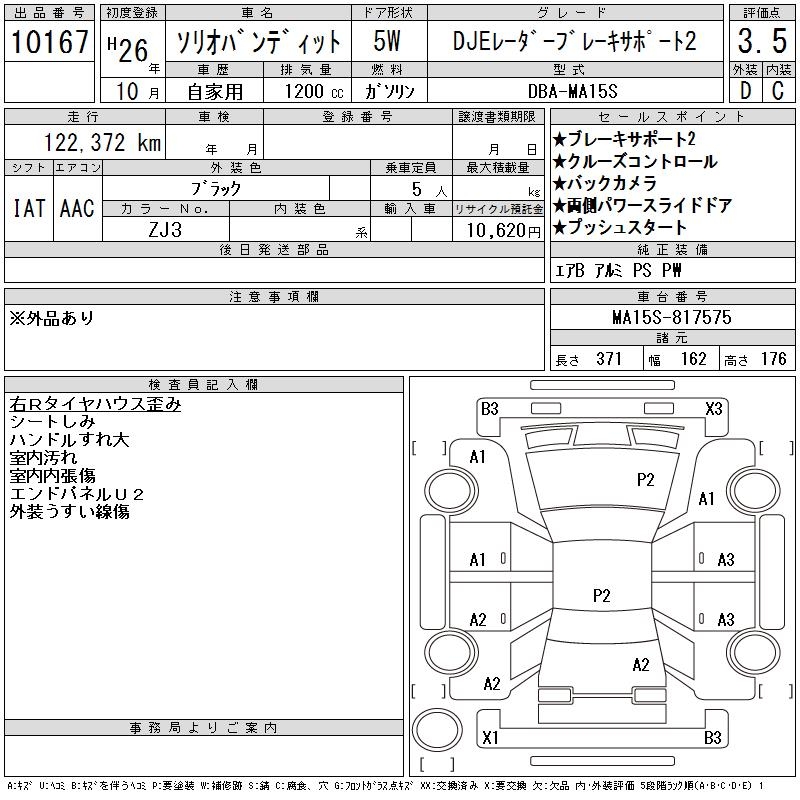
Task: Select the B3 mark at the rear bumper
Action: pyautogui.click(x=713, y=737)
